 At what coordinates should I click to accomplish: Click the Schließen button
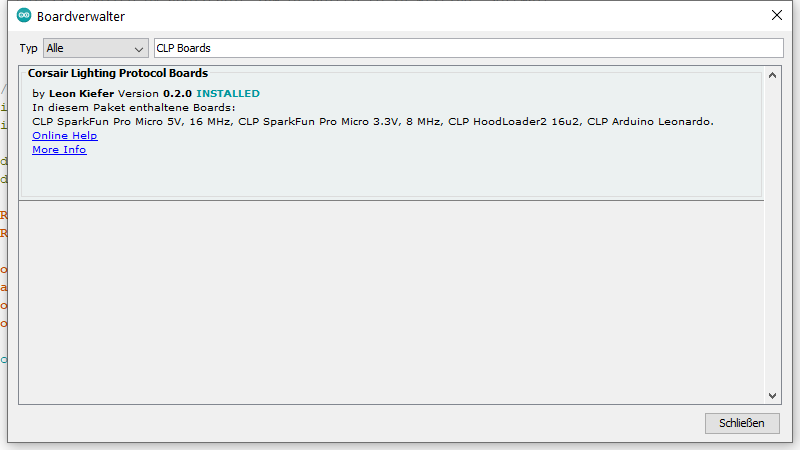click(742, 423)
